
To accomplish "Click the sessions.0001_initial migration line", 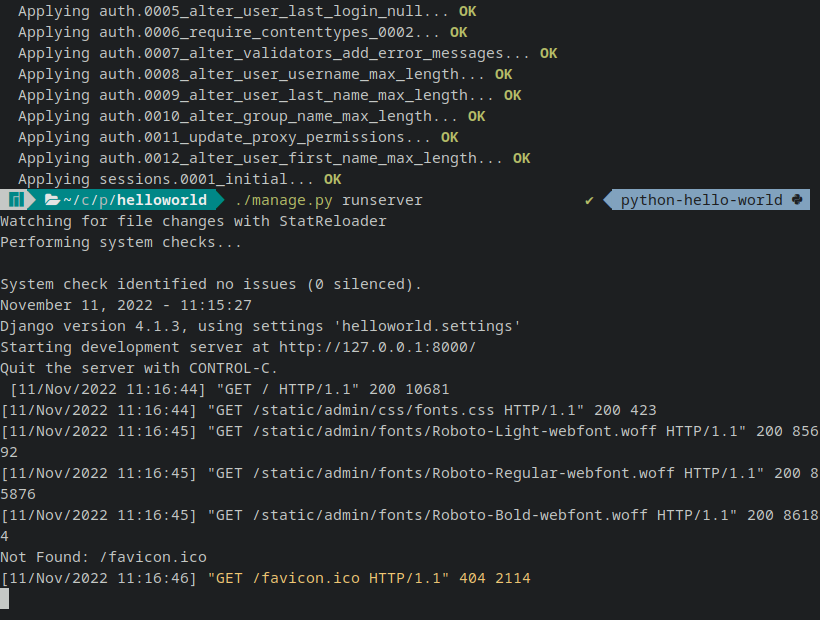I will click(179, 179).
